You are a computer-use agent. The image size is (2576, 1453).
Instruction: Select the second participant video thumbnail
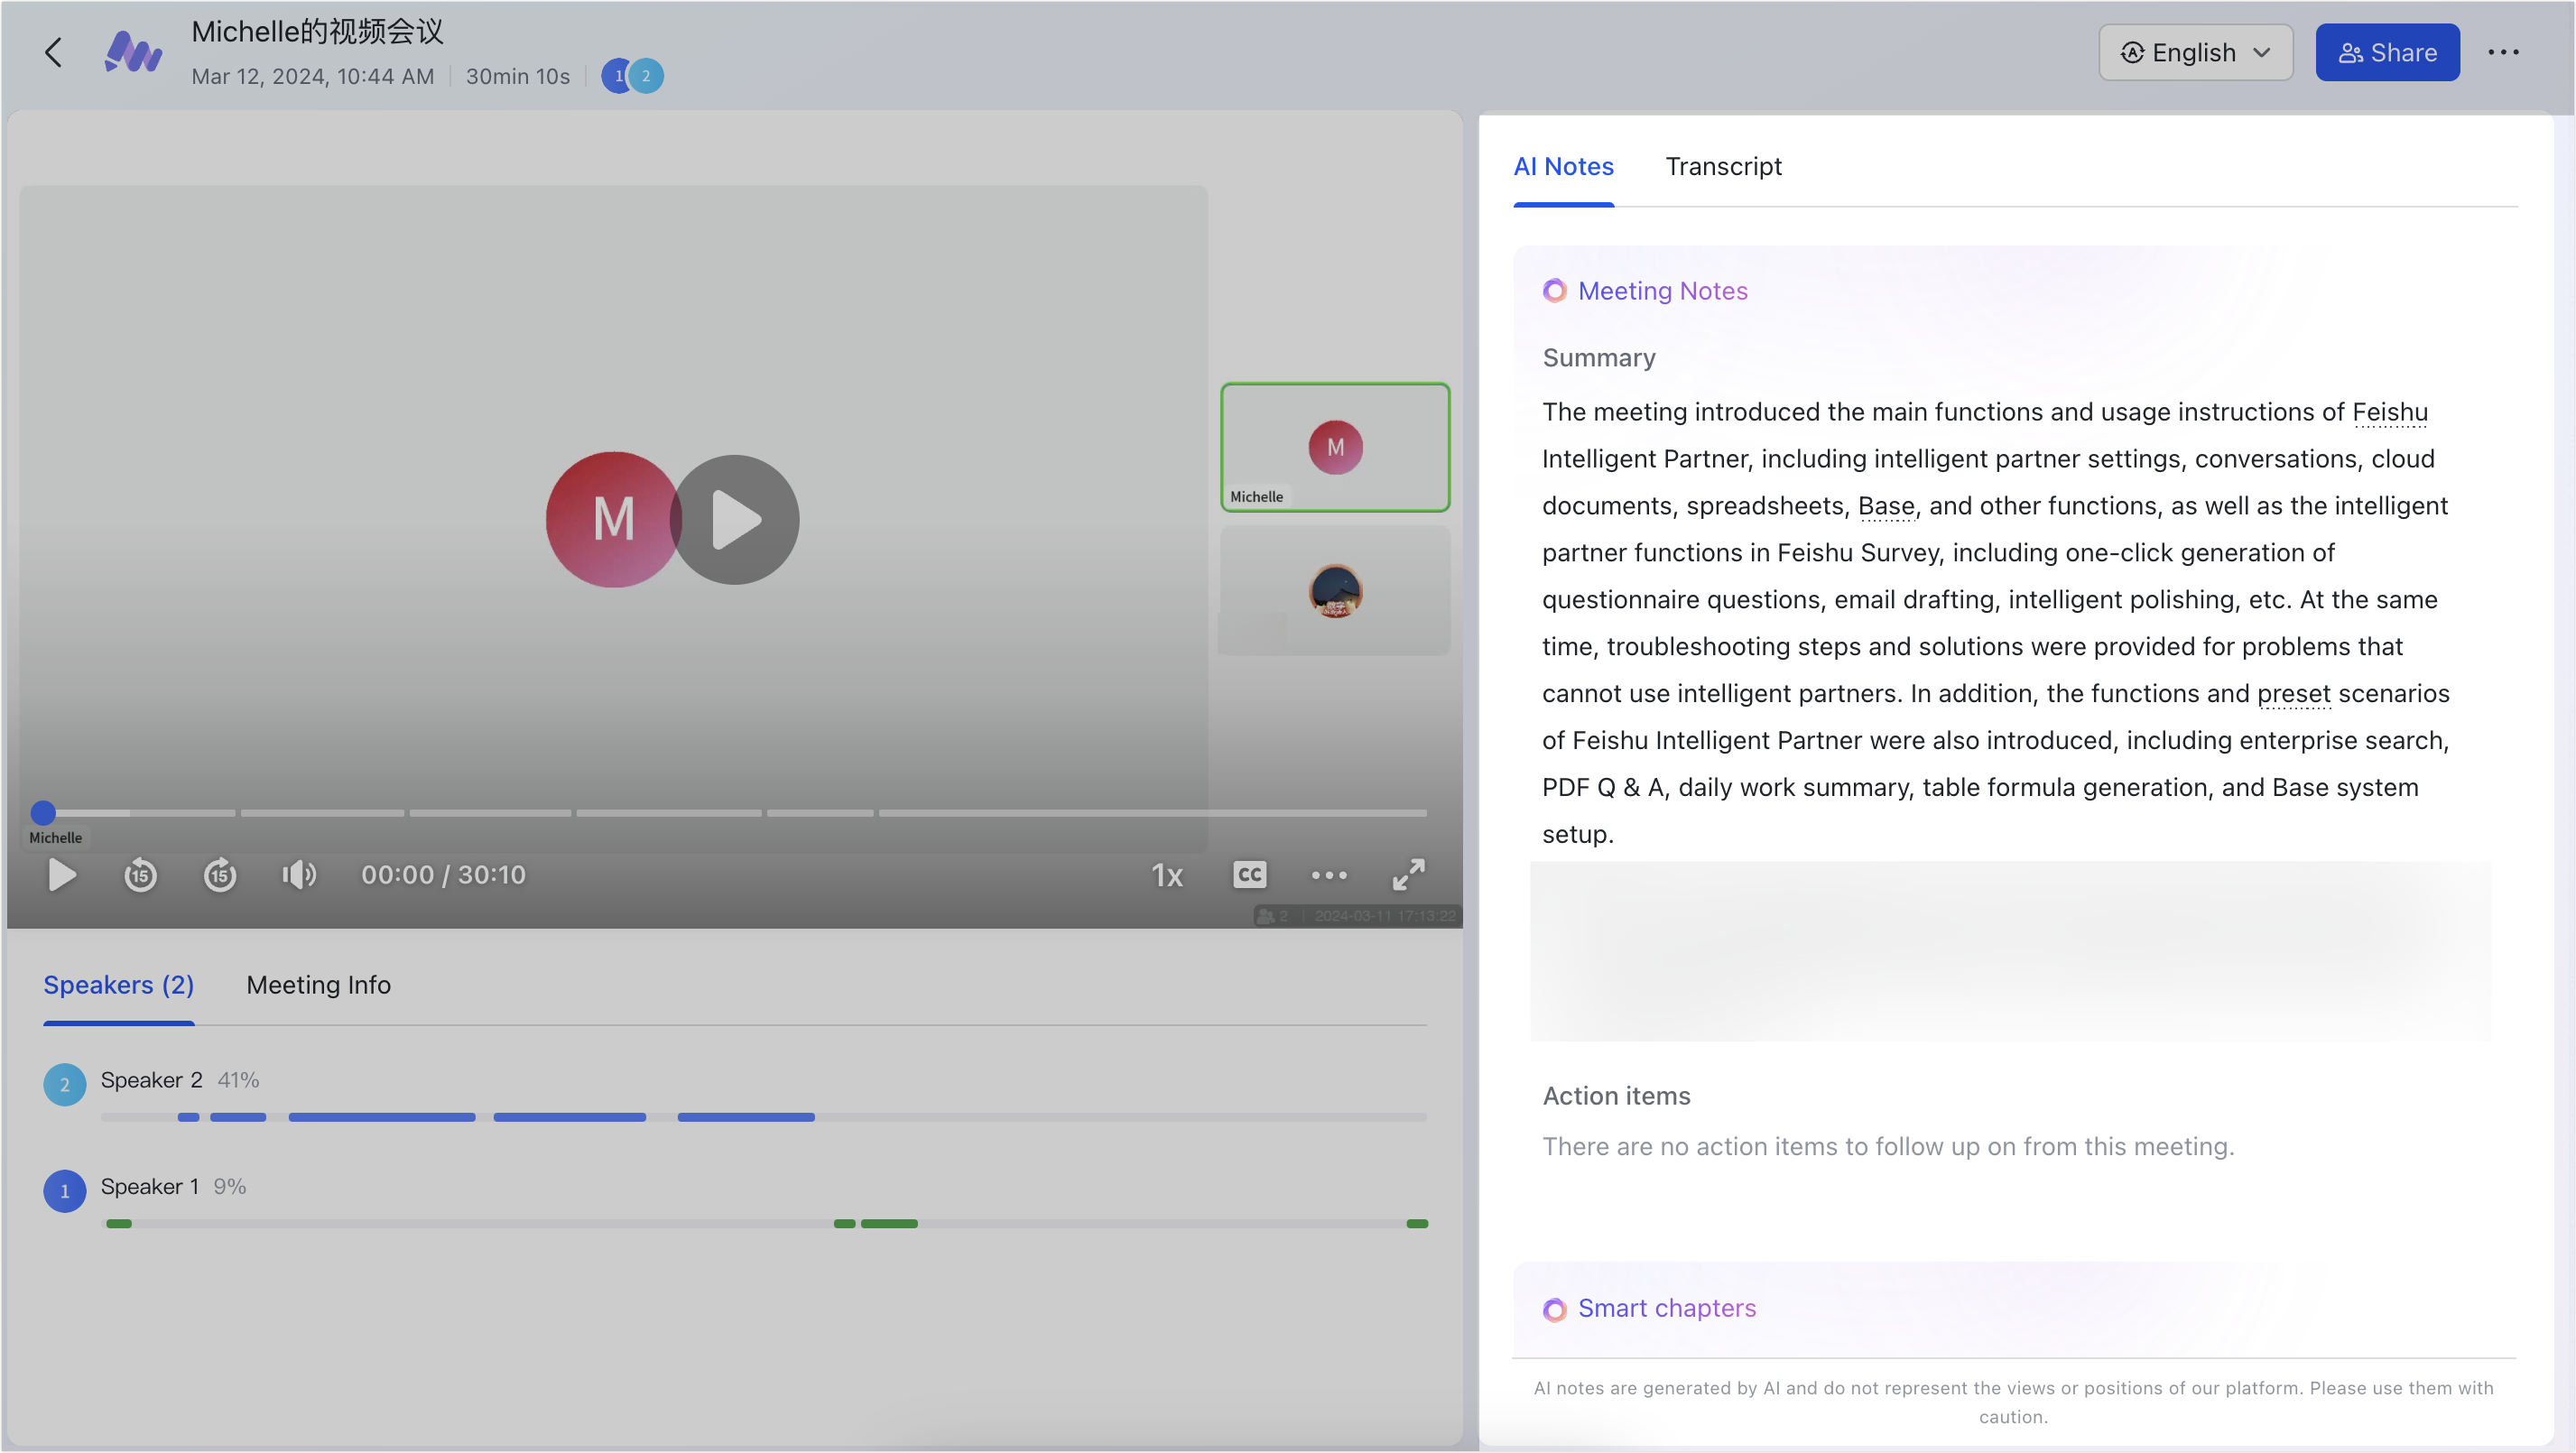pos(1335,592)
